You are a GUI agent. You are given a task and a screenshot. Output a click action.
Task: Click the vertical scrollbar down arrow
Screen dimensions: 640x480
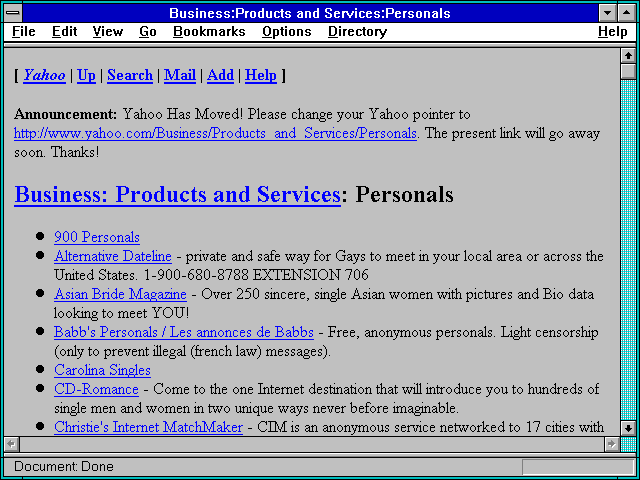(x=628, y=428)
